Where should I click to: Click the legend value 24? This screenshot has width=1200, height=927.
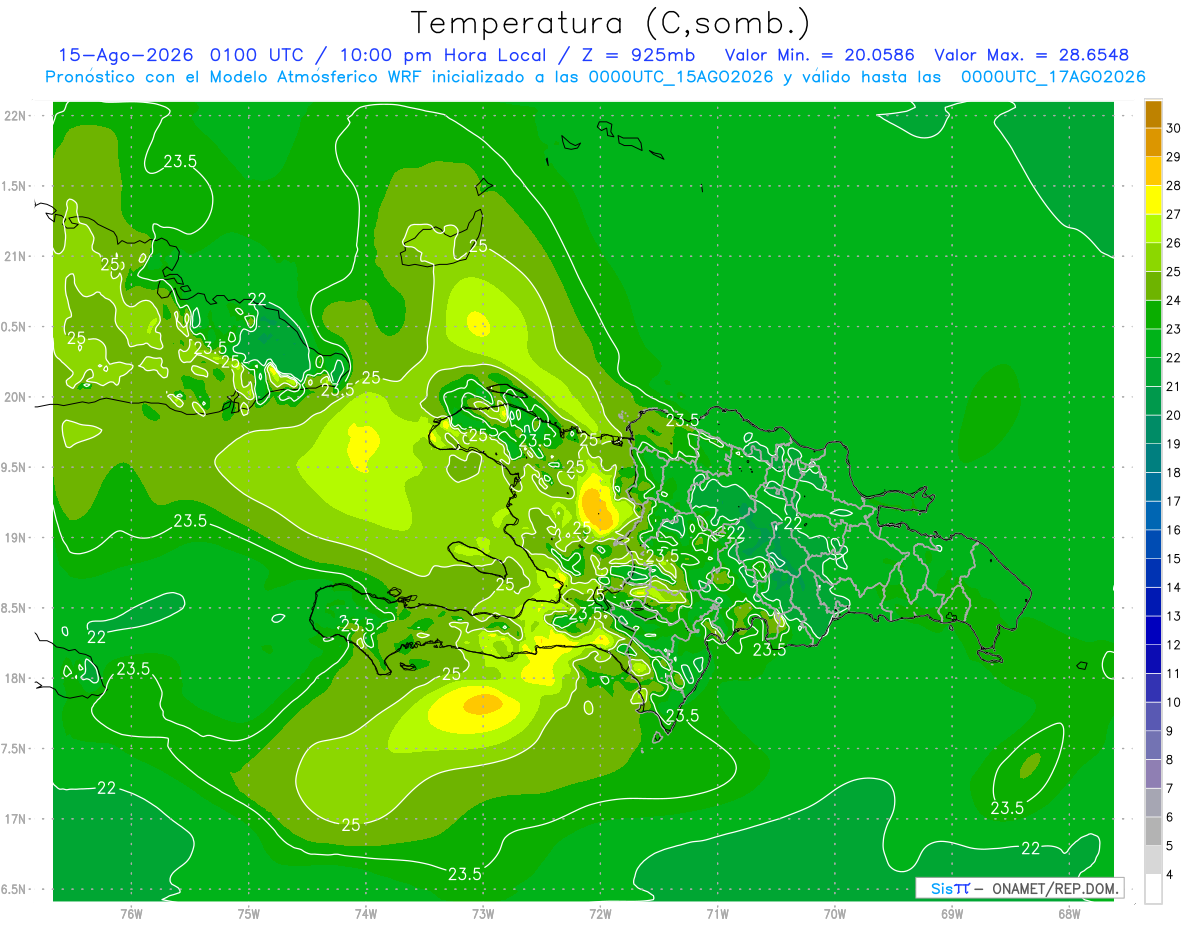pos(1174,300)
